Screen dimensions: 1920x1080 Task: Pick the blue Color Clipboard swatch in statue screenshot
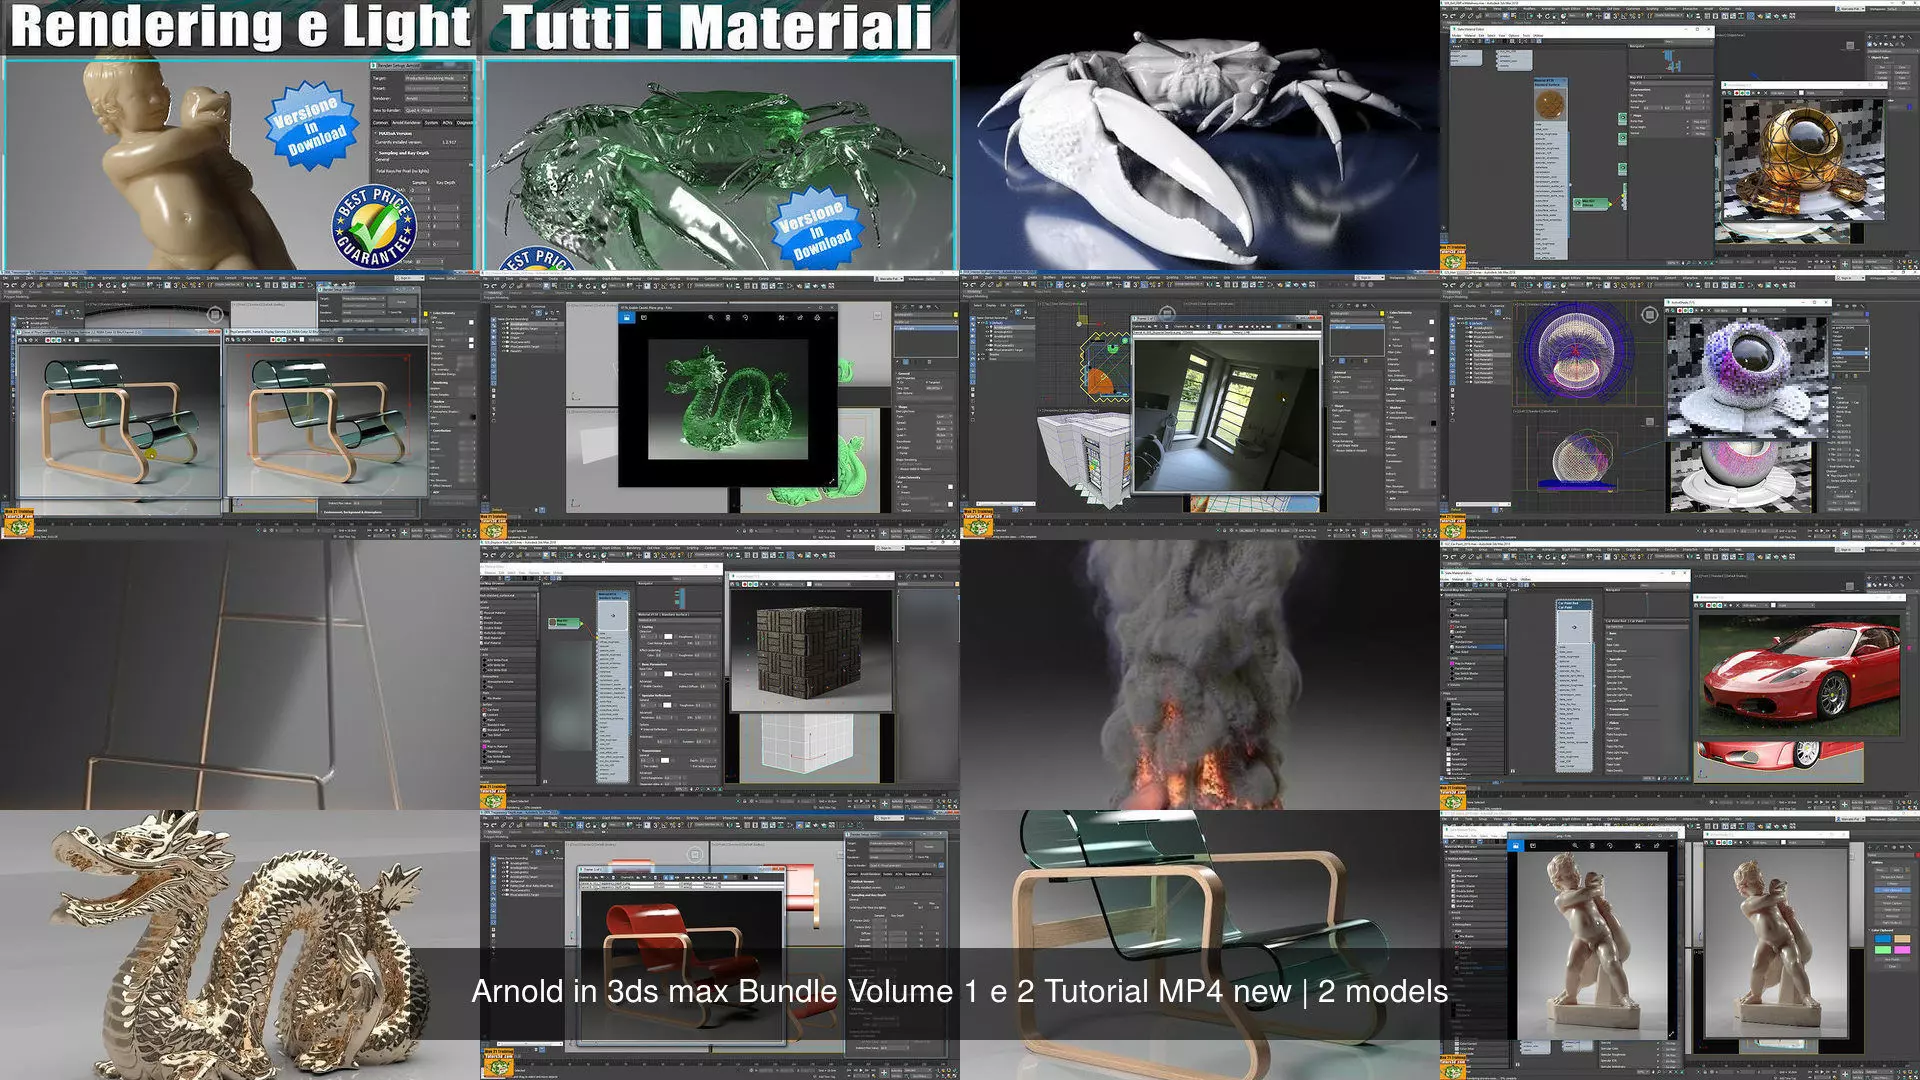tap(1883, 939)
